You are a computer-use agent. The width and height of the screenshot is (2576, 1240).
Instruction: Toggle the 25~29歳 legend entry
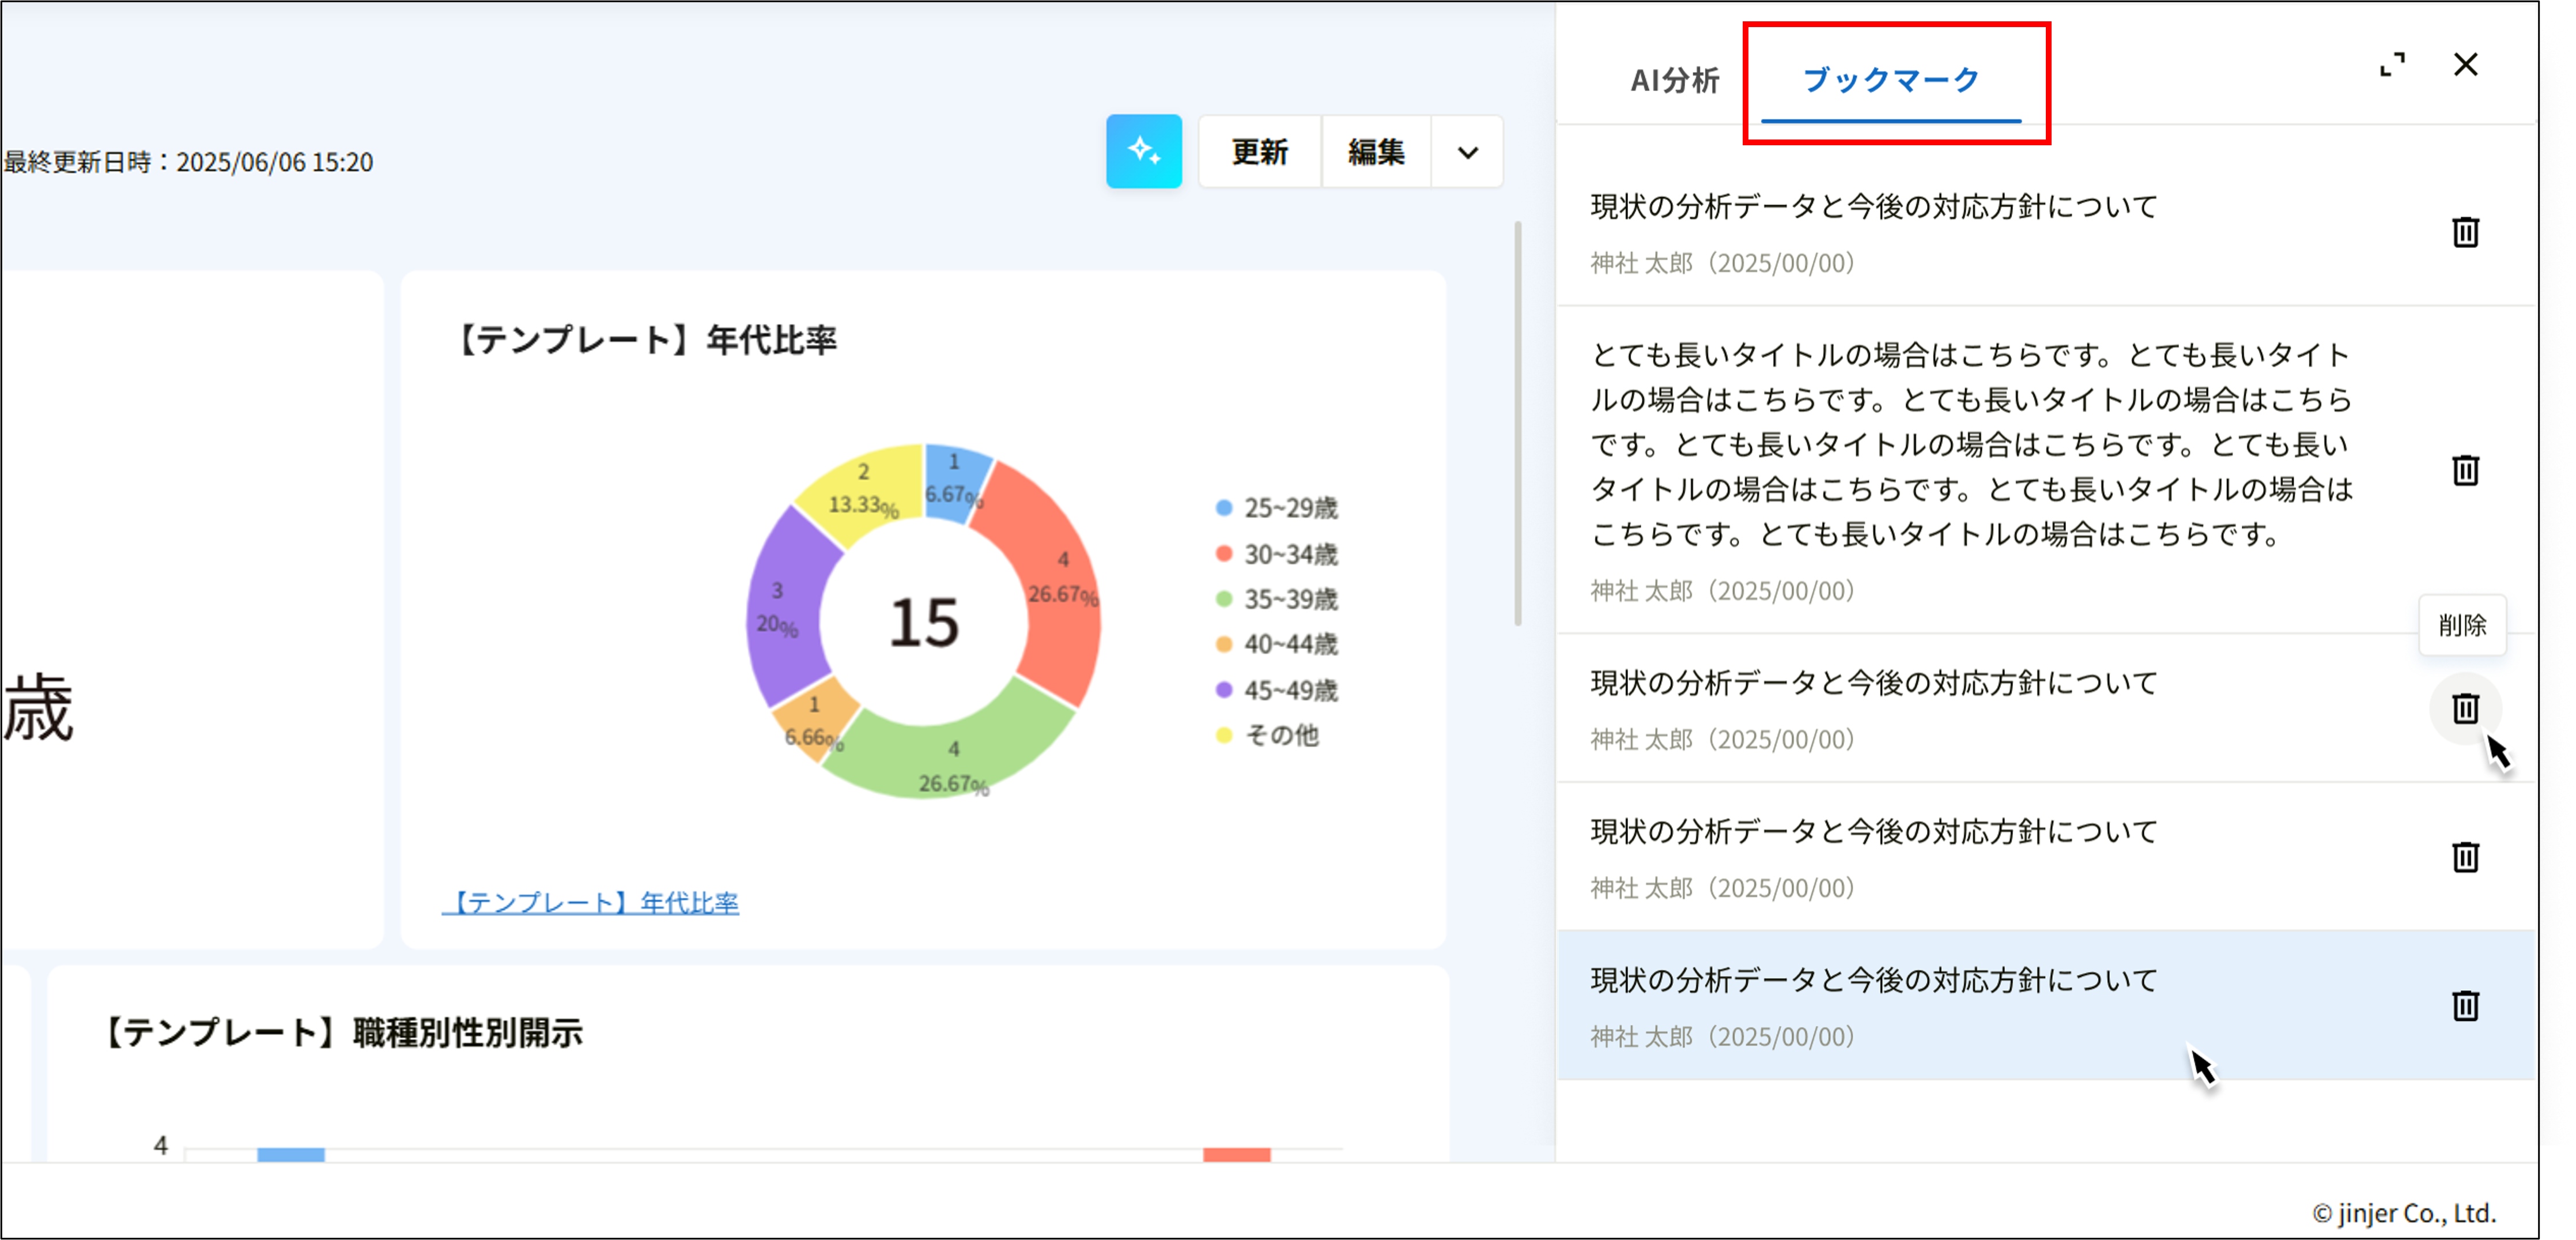(x=1290, y=508)
